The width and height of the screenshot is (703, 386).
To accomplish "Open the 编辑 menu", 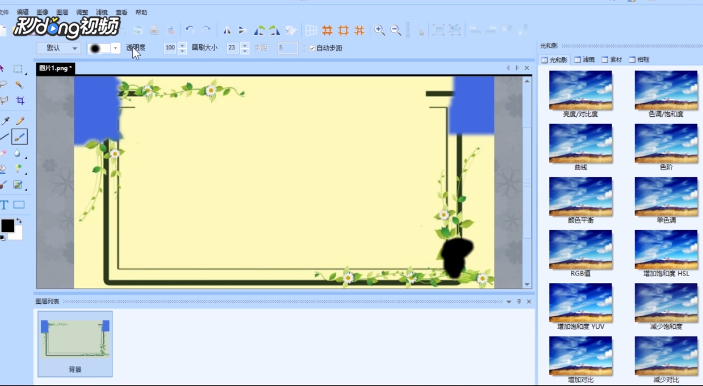I will pyautogui.click(x=22, y=12).
